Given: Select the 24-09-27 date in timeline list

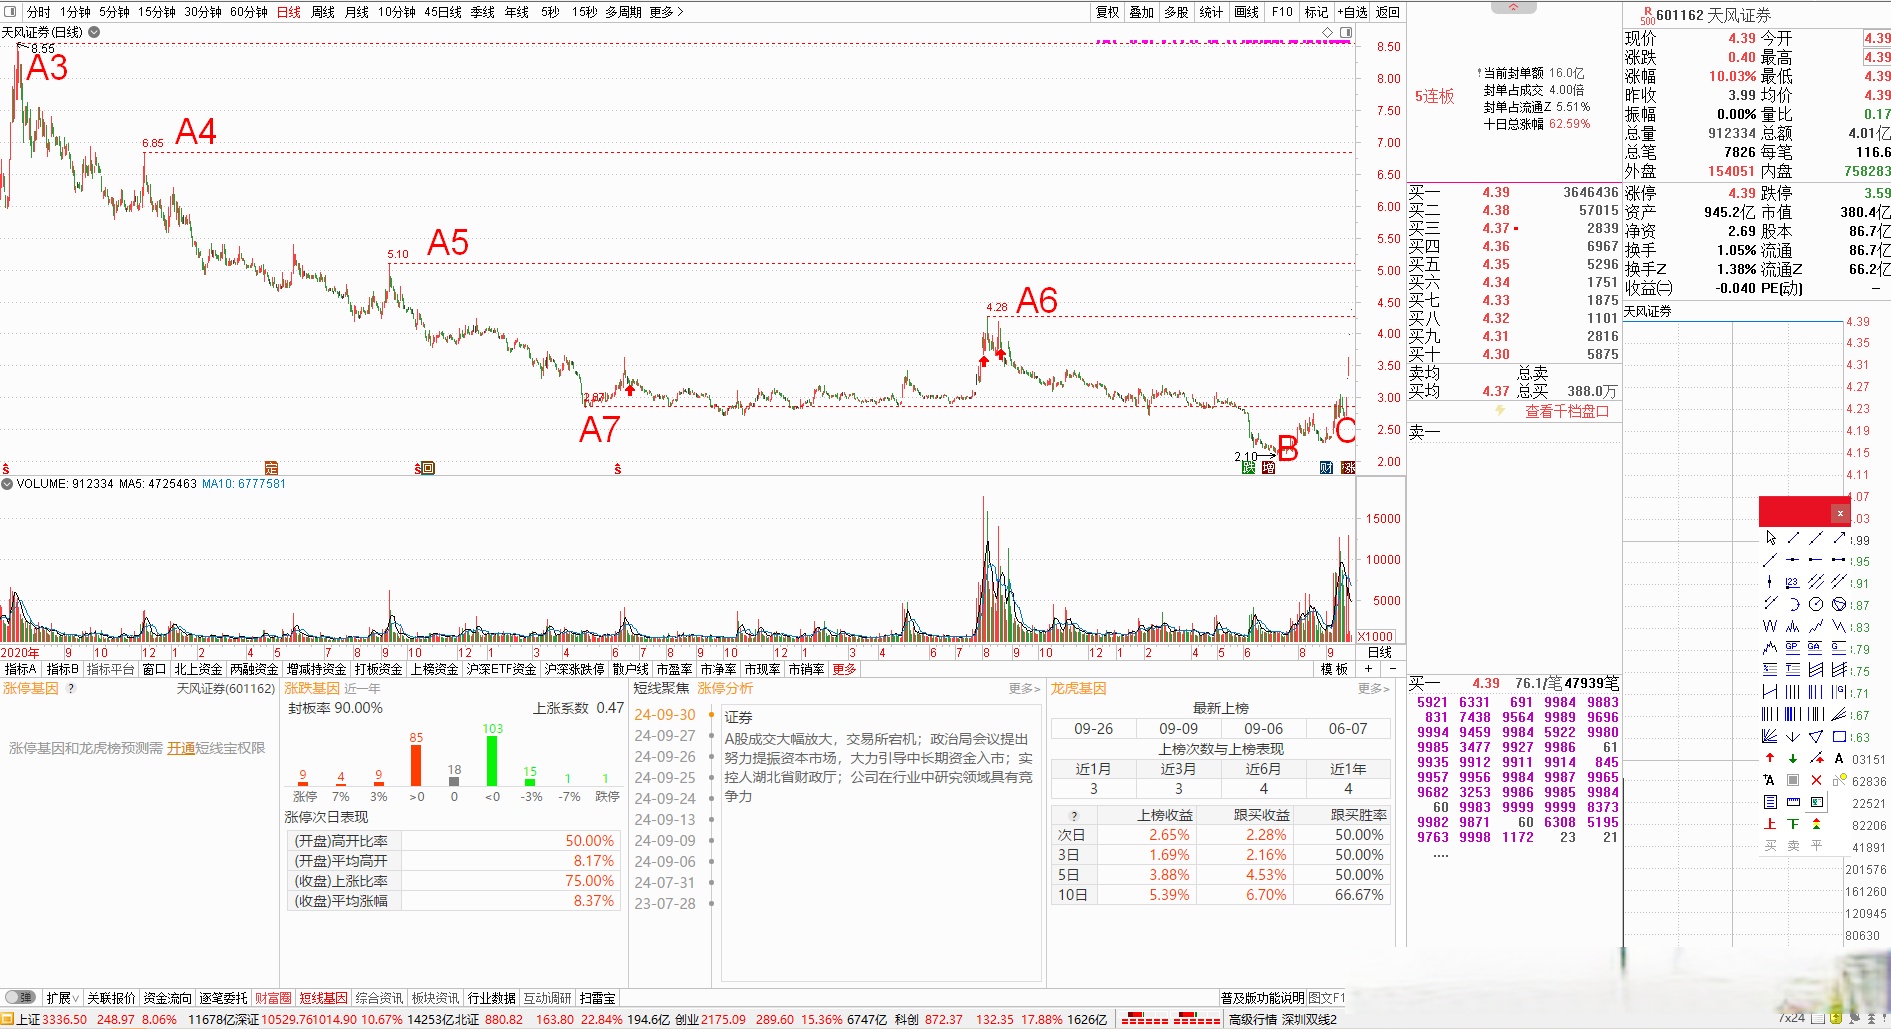Looking at the screenshot, I should (665, 736).
